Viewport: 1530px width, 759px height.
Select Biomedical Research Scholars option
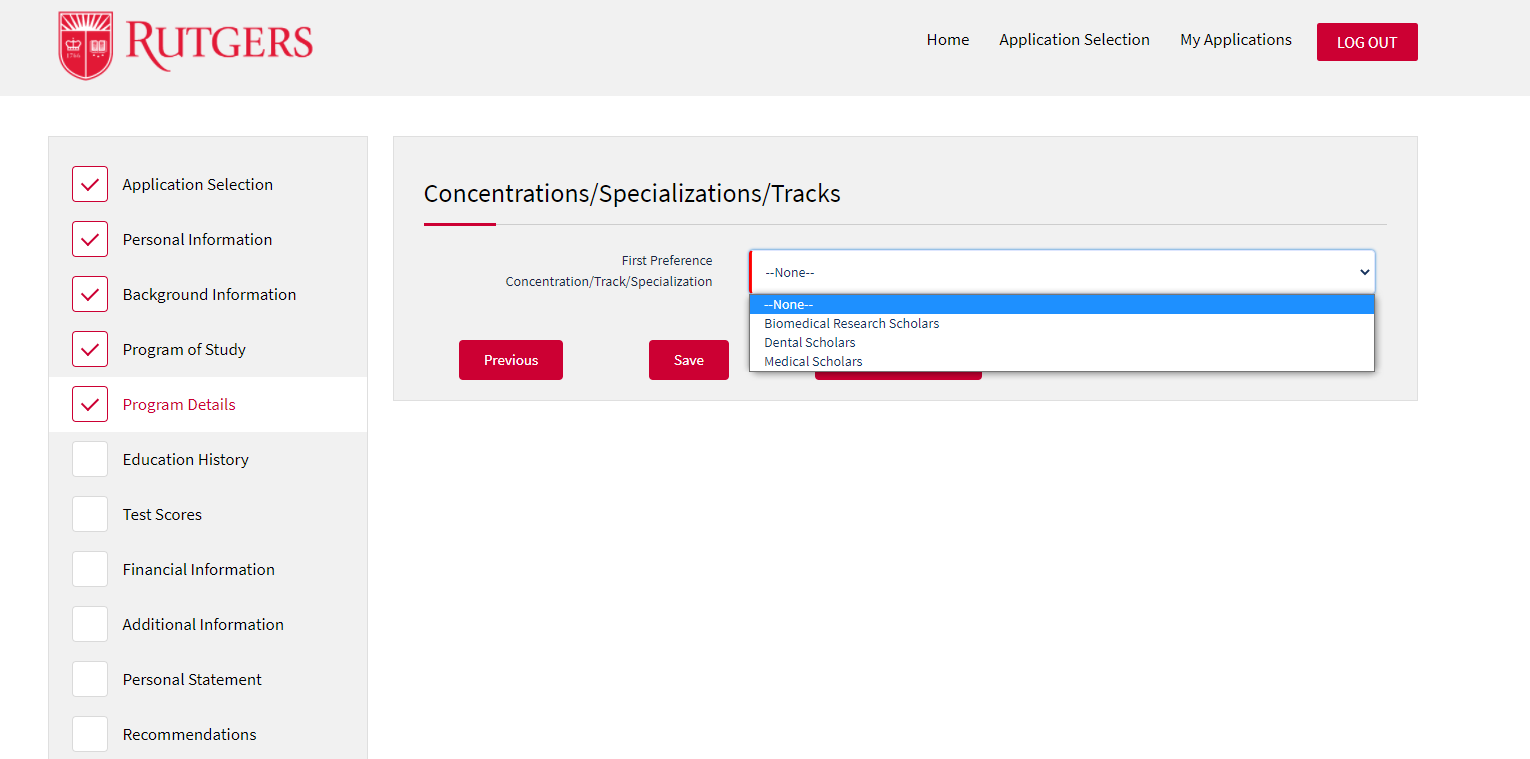pyautogui.click(x=851, y=324)
